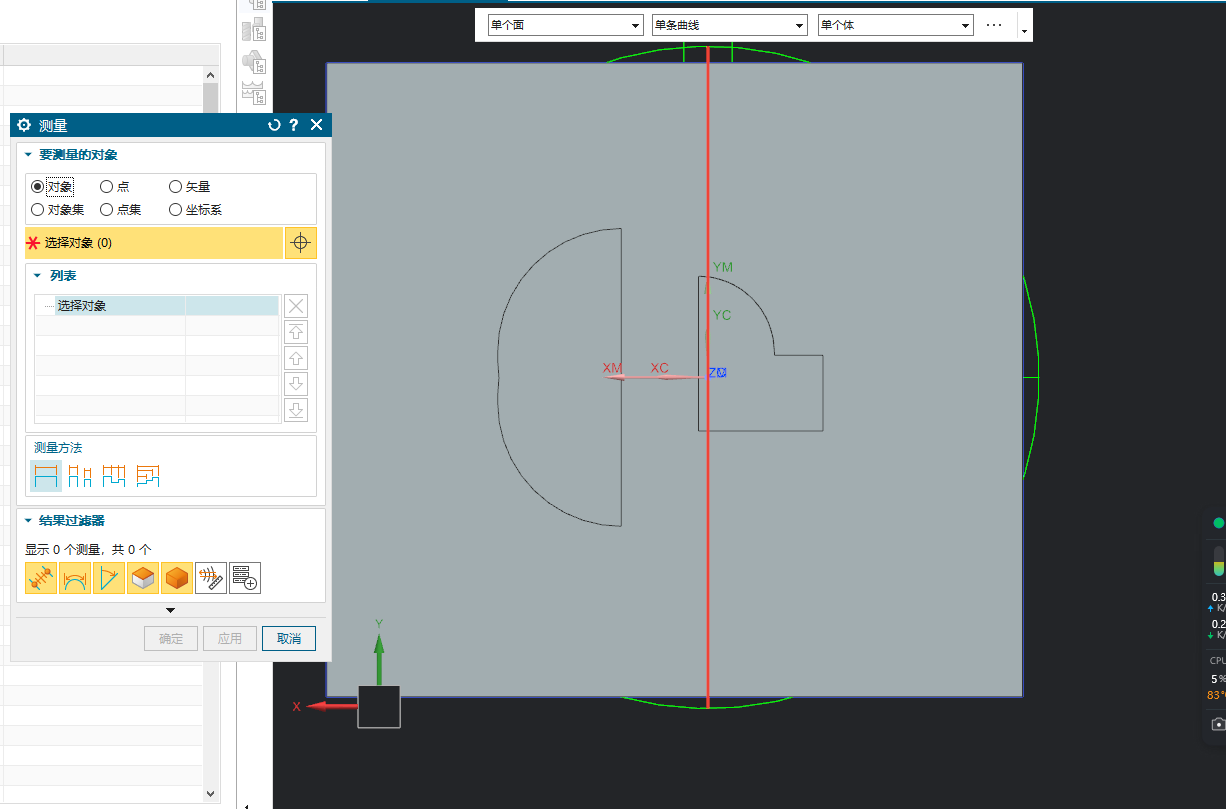The image size is (1226, 809).
Task: Pick the from-reference-object measurement method icon
Action: [148, 475]
